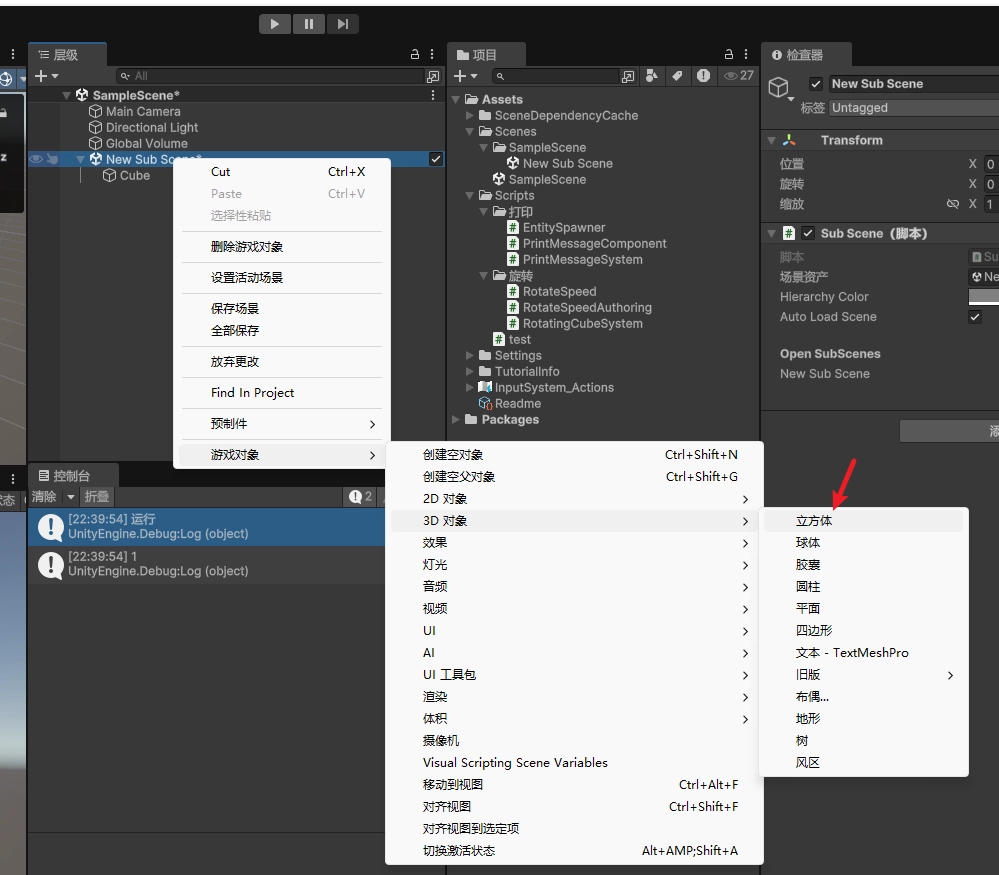Choose 创建空对象 from the GameObject submenu
999x875 pixels.
pyautogui.click(x=574, y=455)
